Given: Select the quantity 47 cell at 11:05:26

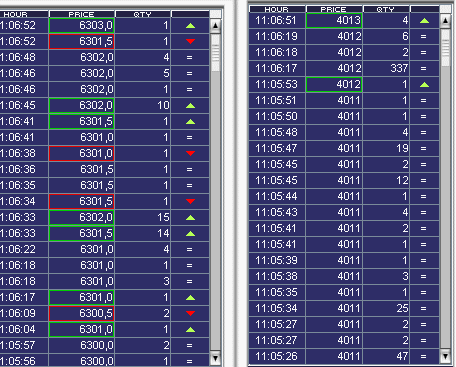Looking at the screenshot, I should [x=386, y=357].
